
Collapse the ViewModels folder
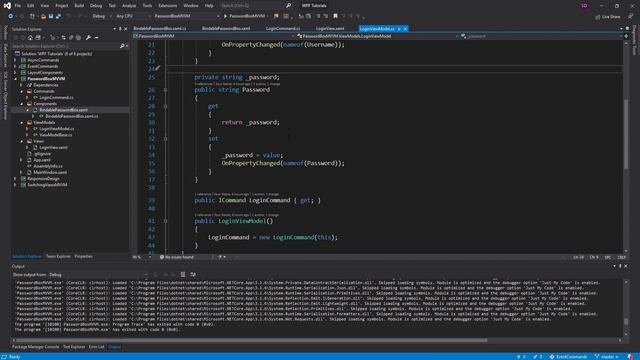coord(22,122)
